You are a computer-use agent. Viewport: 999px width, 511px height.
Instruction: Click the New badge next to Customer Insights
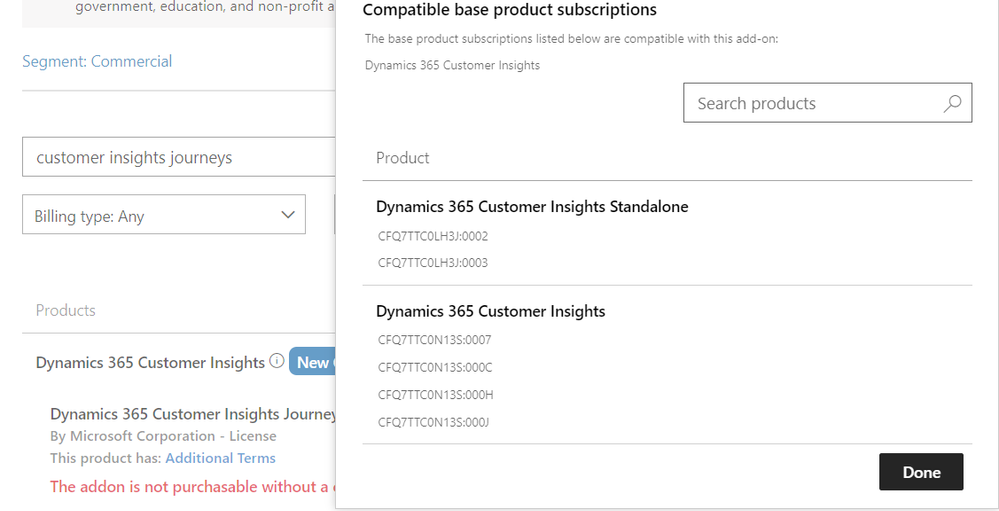point(313,362)
